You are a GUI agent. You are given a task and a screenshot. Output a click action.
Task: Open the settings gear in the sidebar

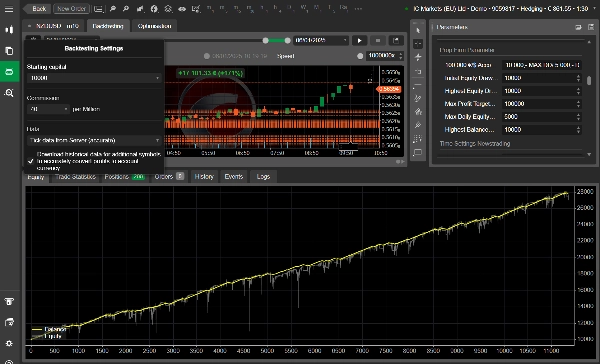pos(9,343)
